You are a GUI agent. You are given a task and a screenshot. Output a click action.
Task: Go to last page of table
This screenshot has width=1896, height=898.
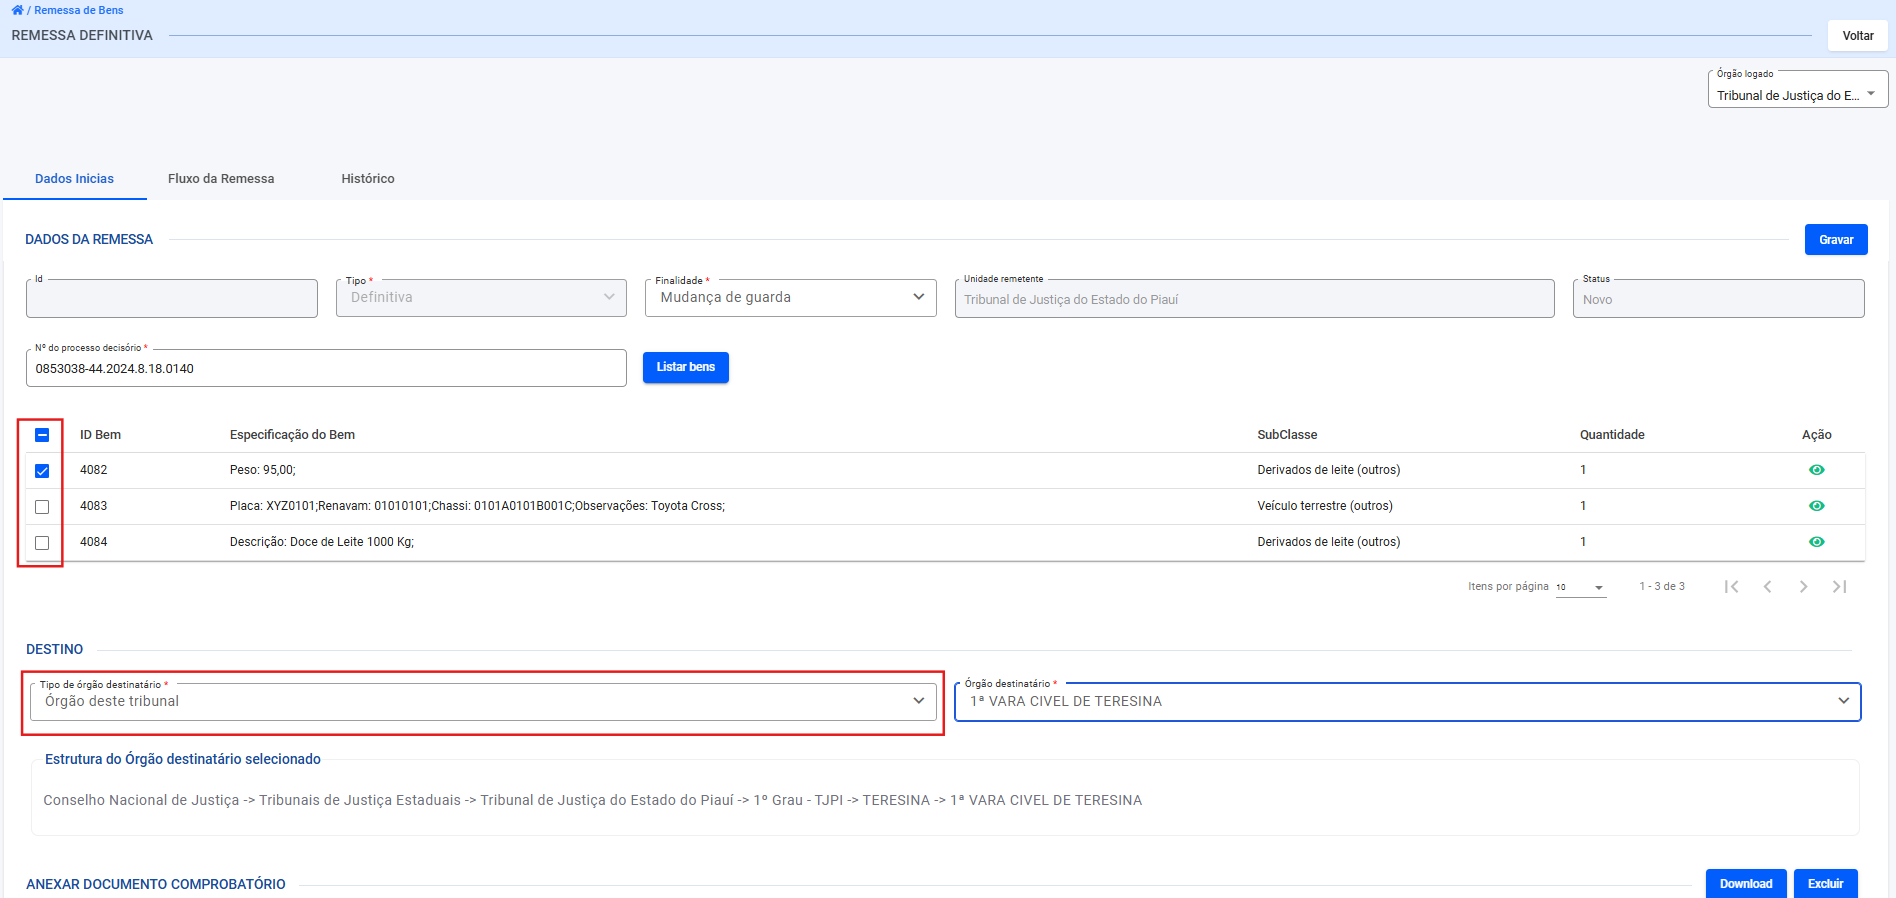[x=1839, y=587]
